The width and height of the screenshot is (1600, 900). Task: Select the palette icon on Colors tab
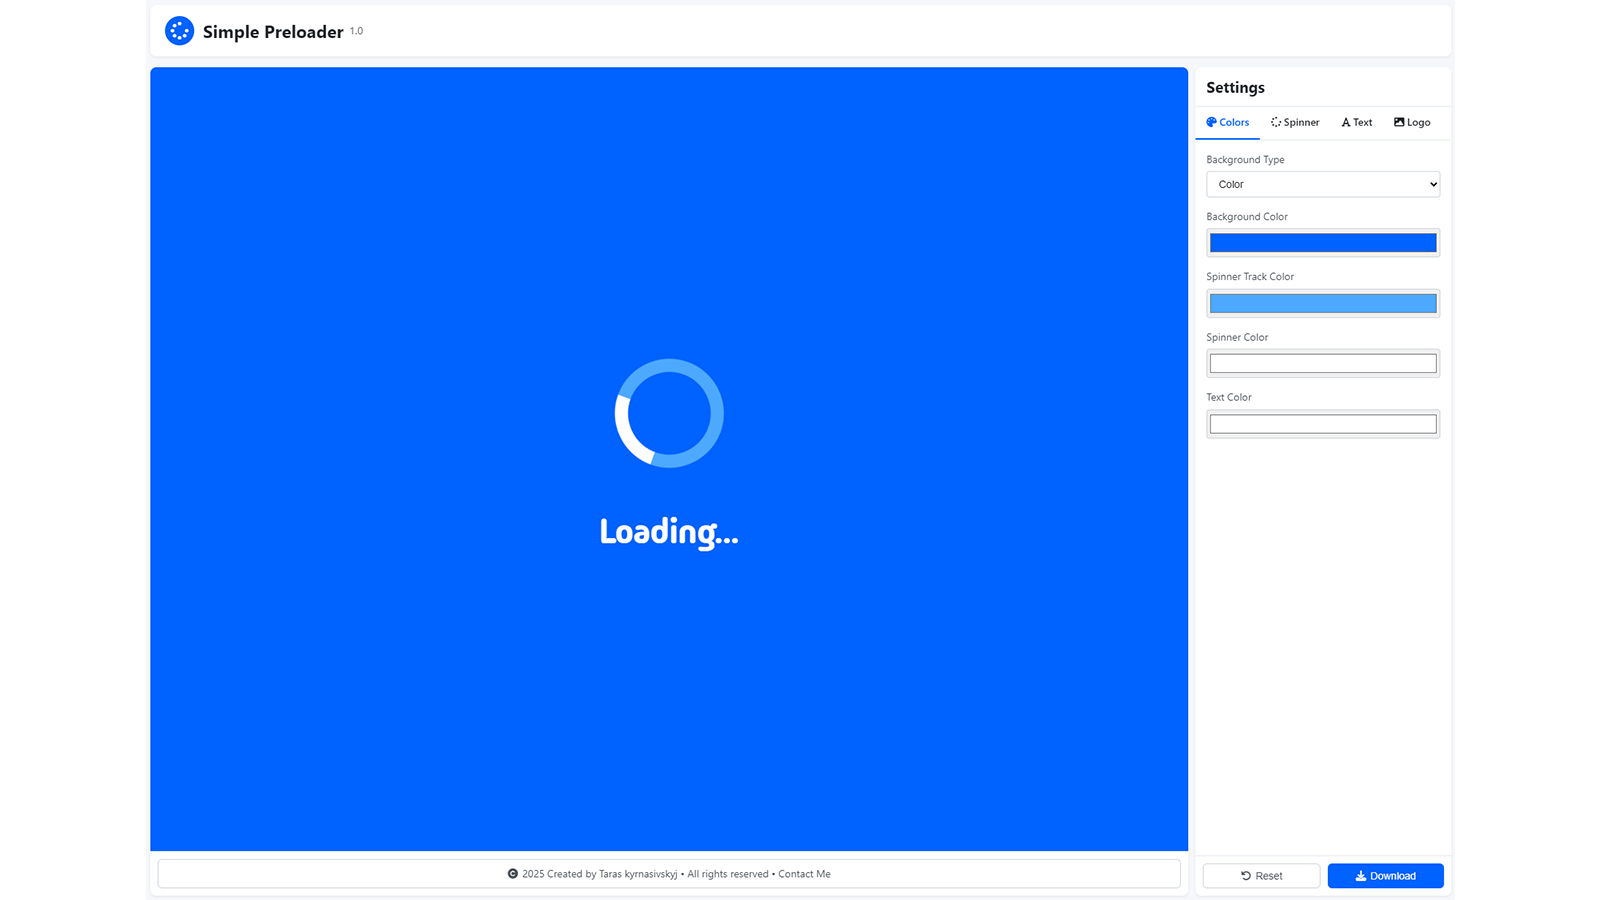[1211, 122]
